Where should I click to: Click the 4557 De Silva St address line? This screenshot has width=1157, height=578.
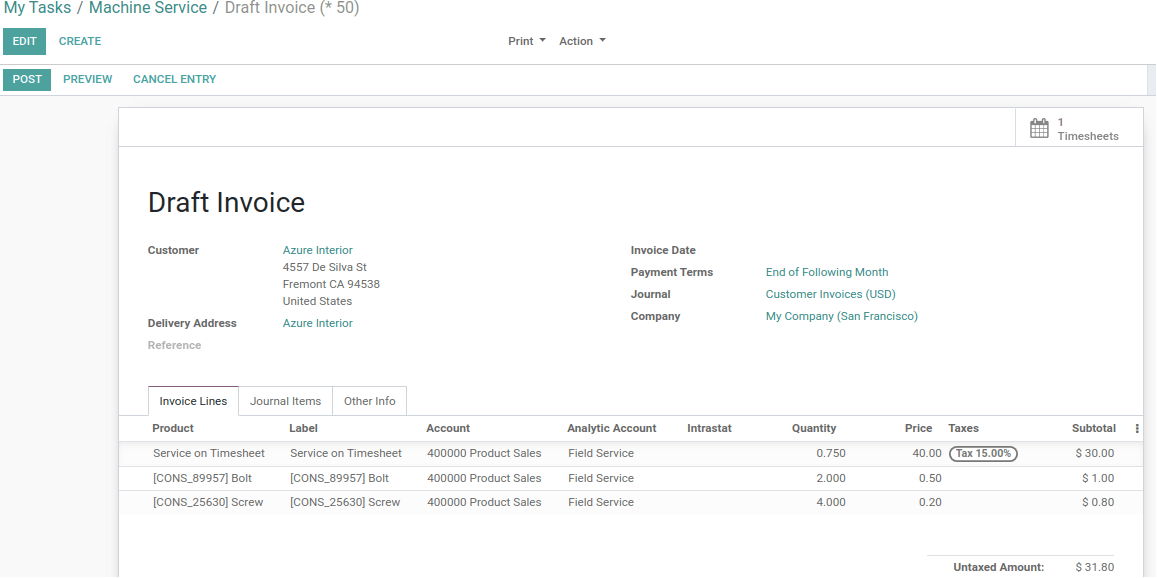tap(325, 267)
